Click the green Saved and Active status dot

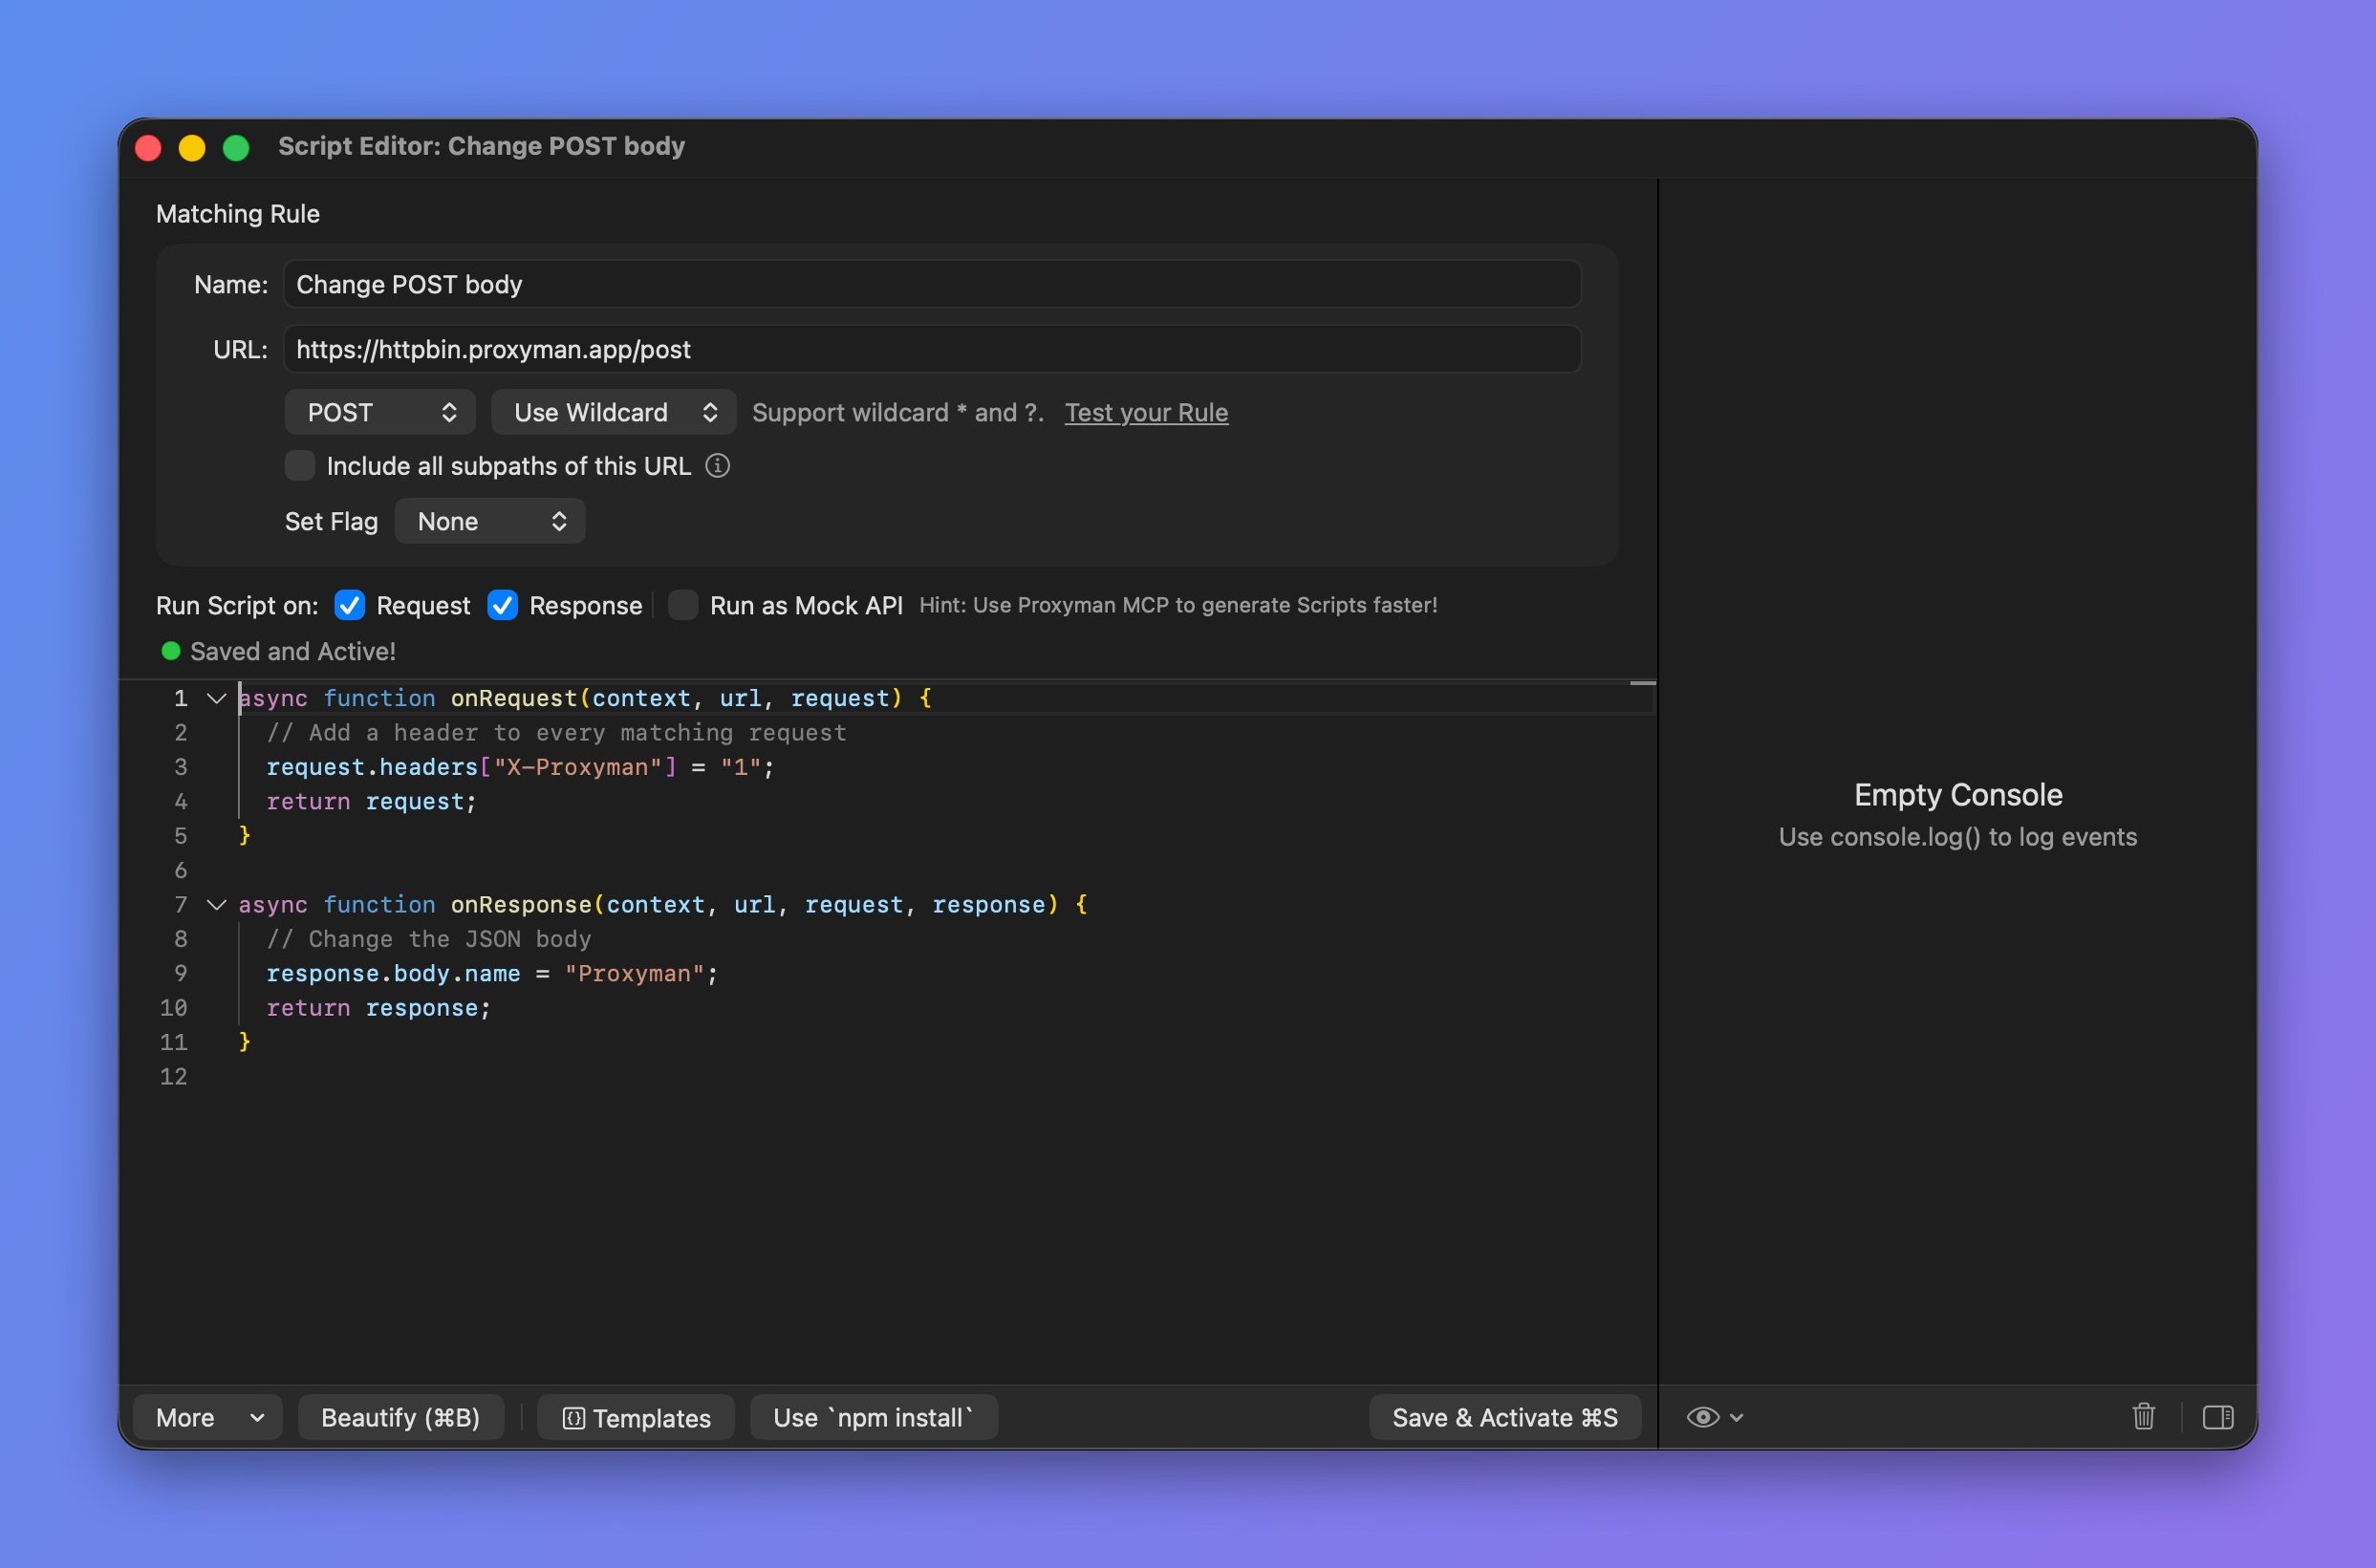click(171, 651)
